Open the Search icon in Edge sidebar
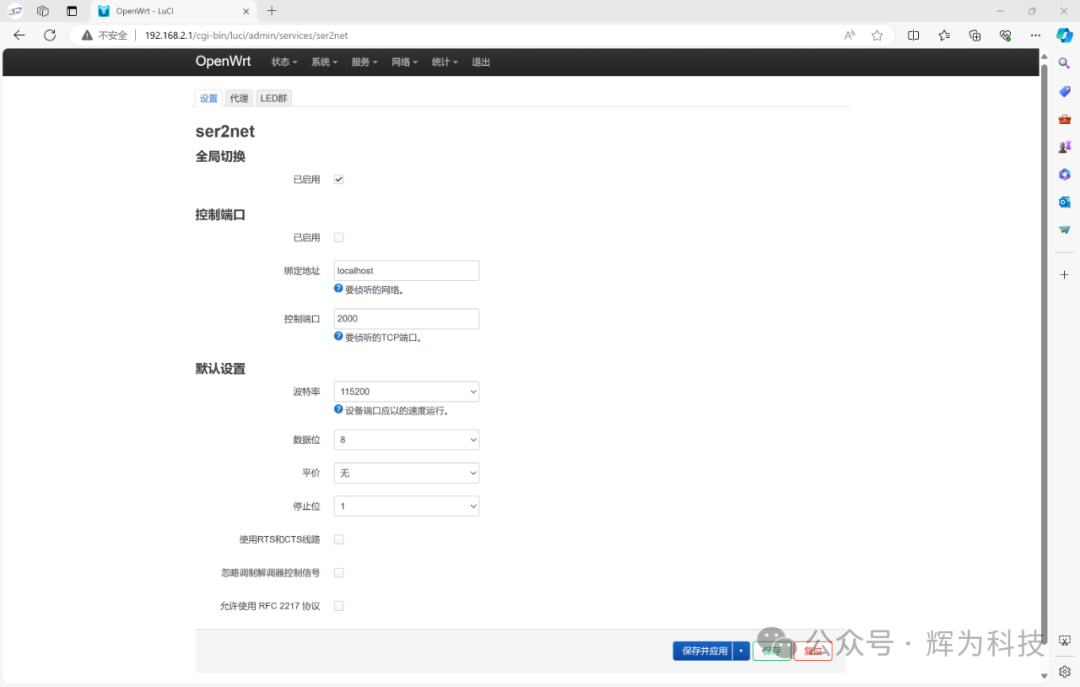The width and height of the screenshot is (1080, 687). tap(1064, 62)
